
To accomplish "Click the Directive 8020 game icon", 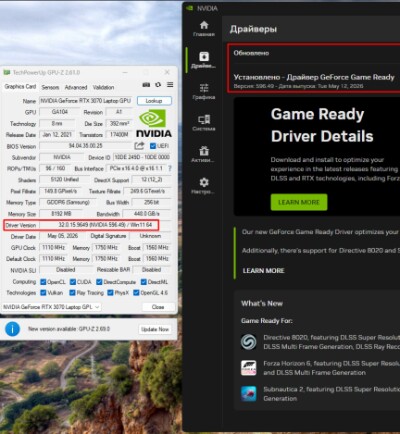I will tap(249, 342).
